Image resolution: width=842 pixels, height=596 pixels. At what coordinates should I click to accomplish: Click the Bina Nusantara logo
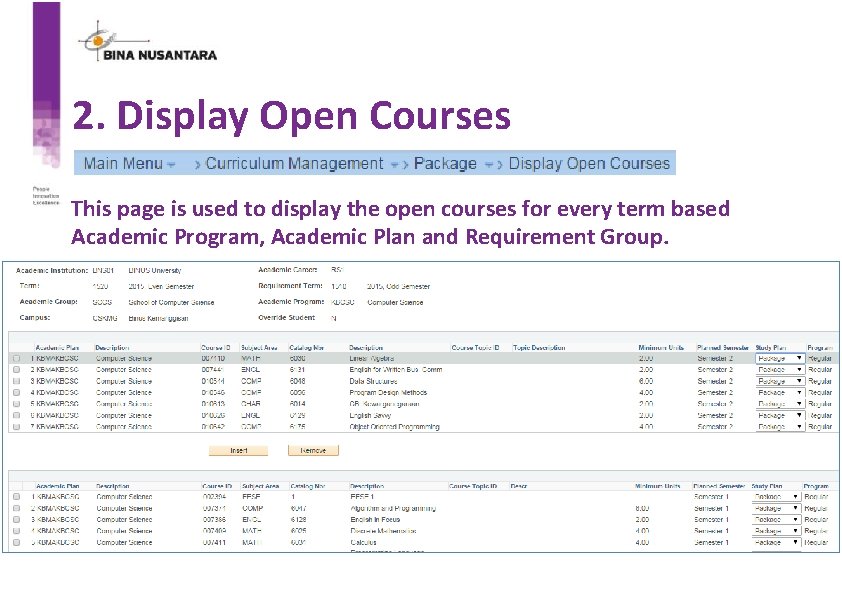(146, 41)
